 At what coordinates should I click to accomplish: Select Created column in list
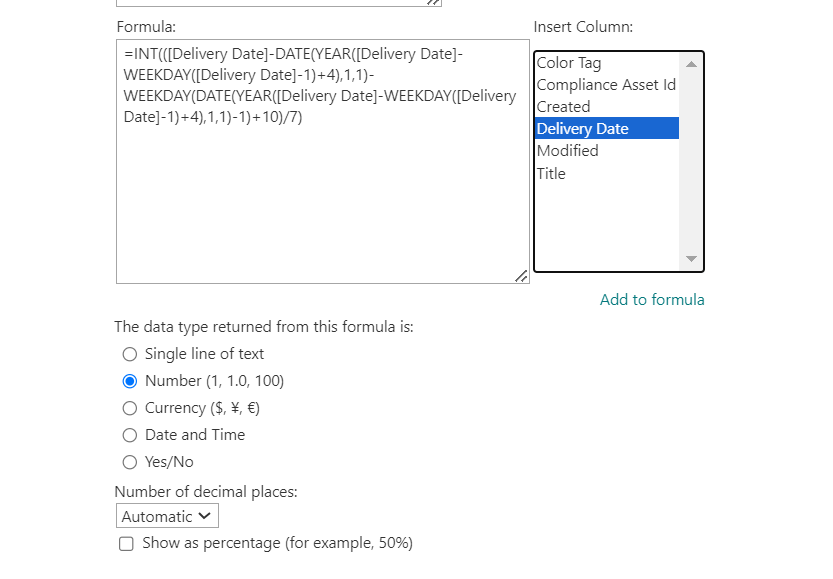click(607, 106)
